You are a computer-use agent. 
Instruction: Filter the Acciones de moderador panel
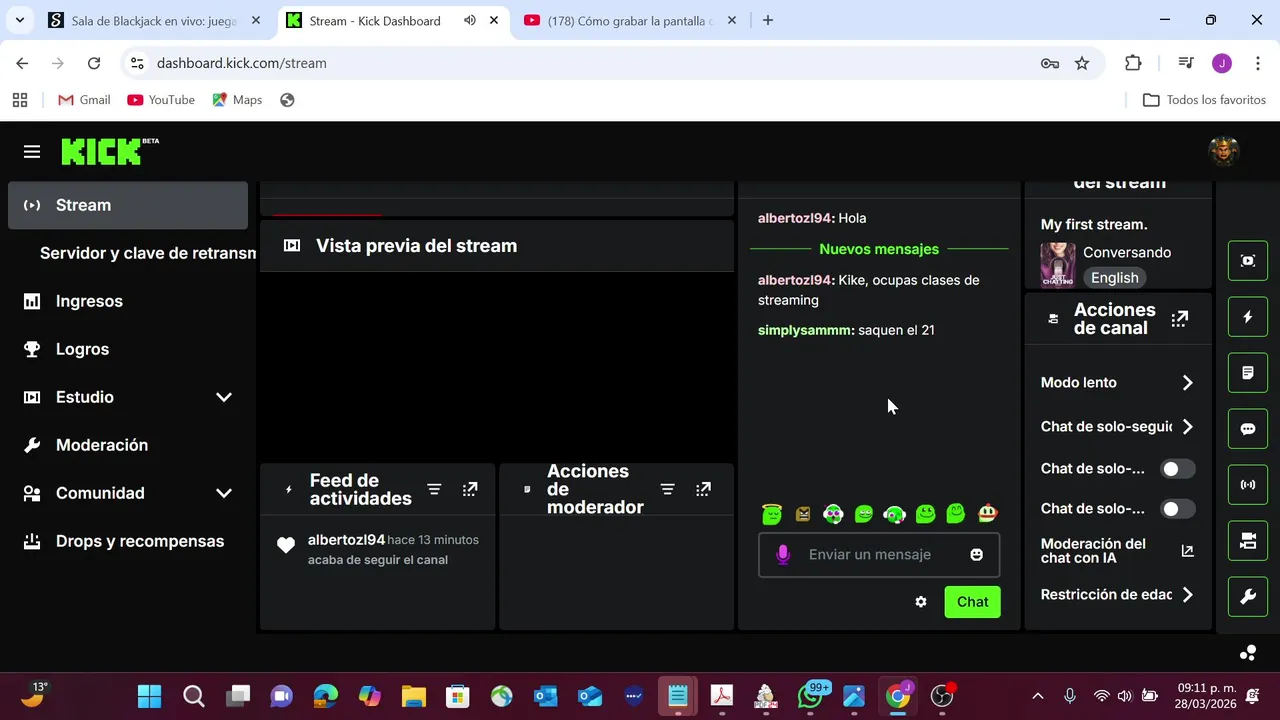668,489
